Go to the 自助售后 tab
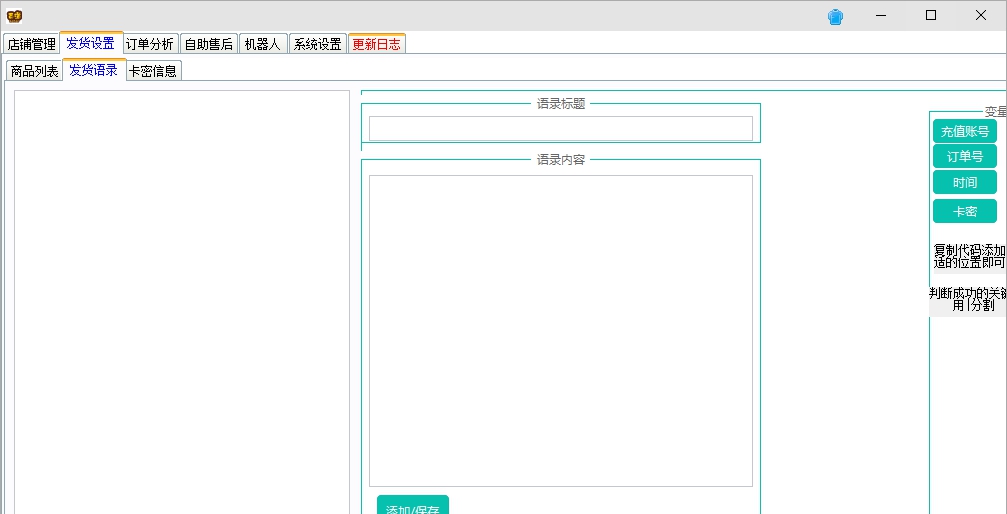 208,44
